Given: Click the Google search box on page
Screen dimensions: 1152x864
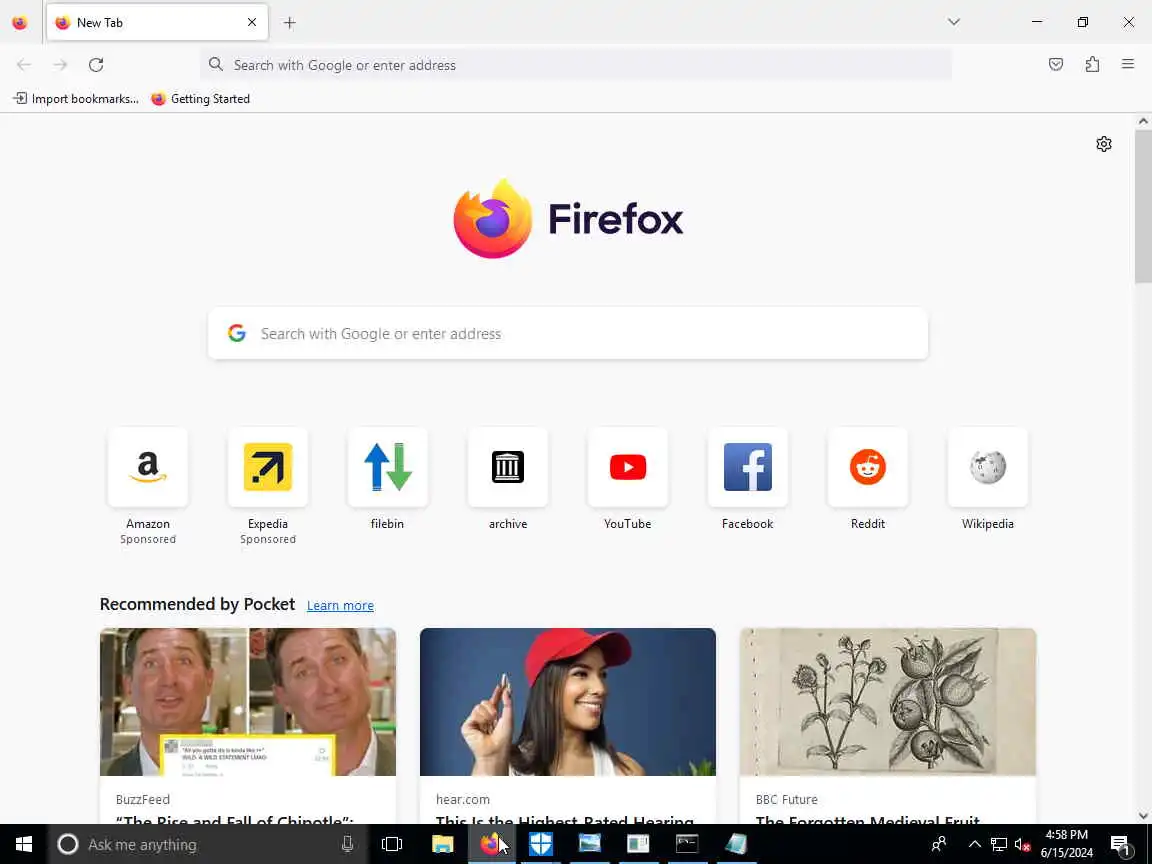Looking at the screenshot, I should (x=568, y=334).
